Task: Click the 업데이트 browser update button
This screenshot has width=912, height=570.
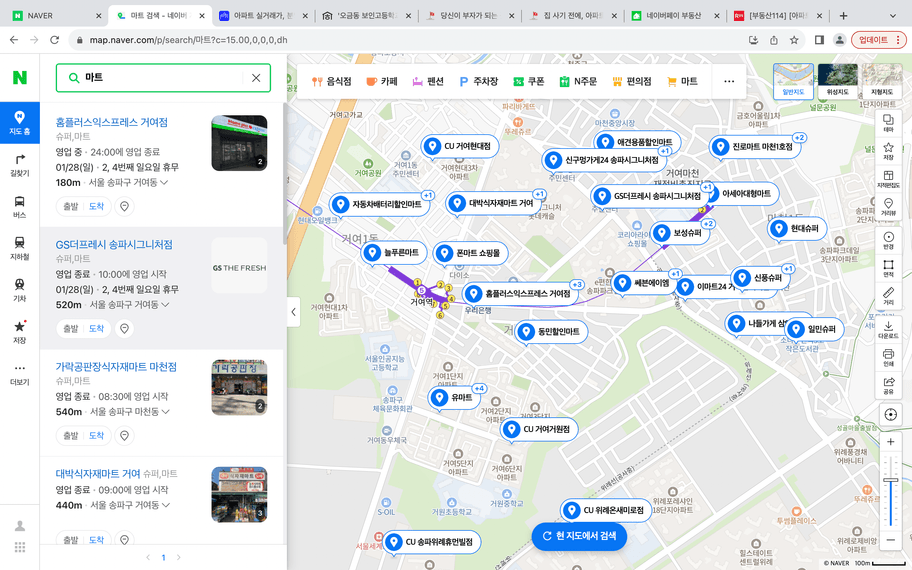Action: (x=878, y=40)
